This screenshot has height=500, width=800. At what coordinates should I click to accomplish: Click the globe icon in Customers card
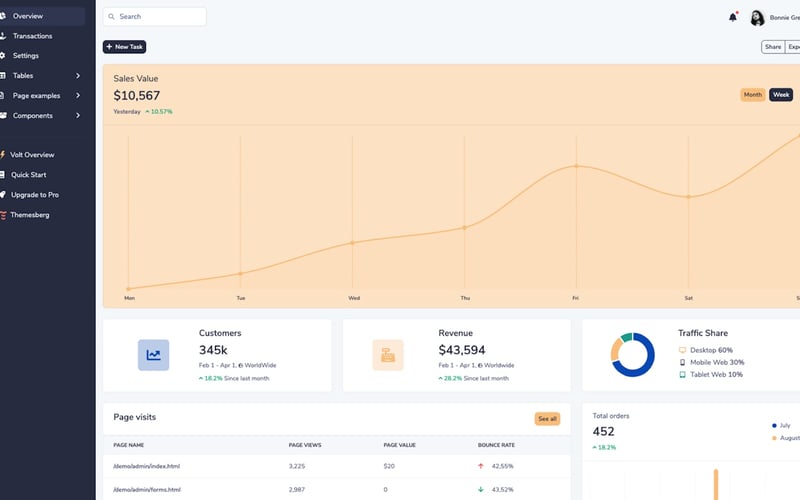click(241, 365)
